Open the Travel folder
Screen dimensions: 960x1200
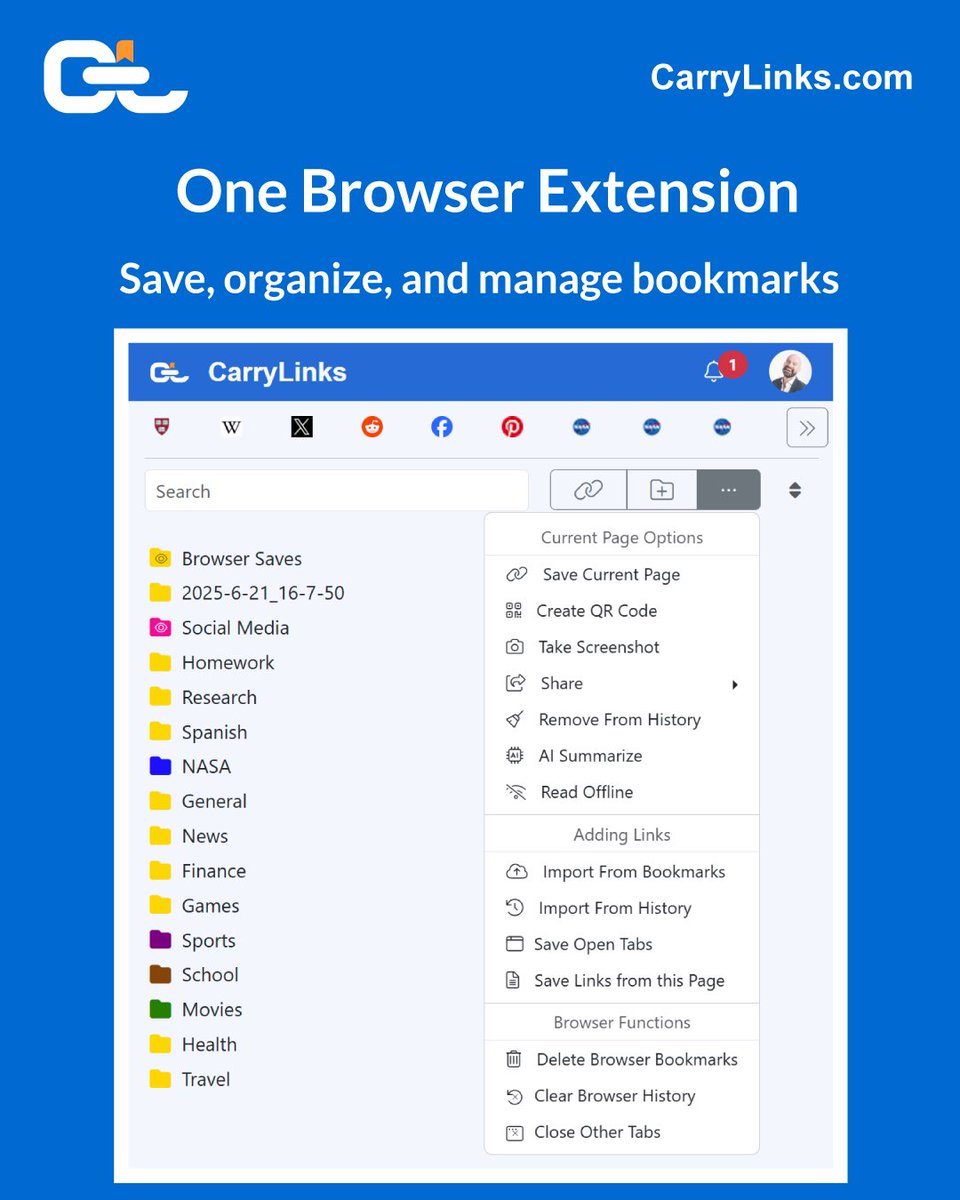coord(190,1079)
